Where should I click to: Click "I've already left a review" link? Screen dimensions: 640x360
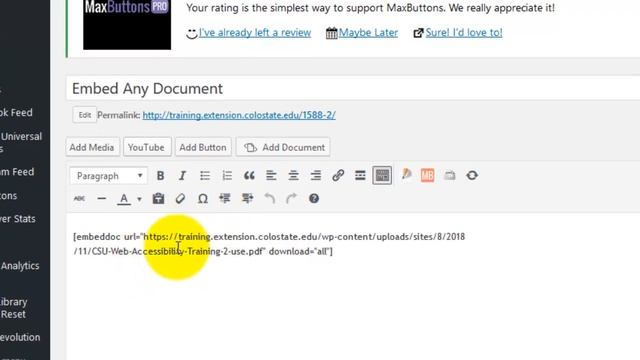(x=255, y=33)
